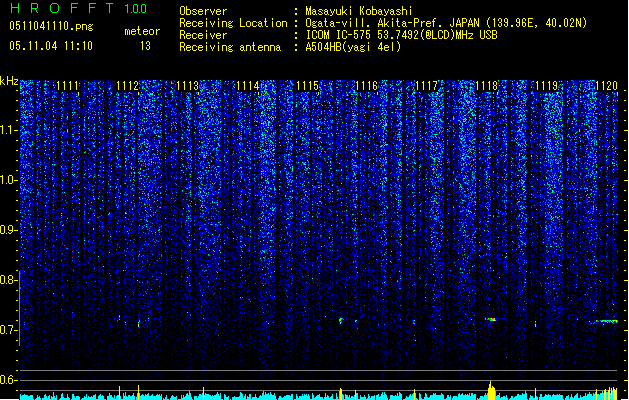Select observer name Masayuki Kobayashi

click(x=359, y=11)
